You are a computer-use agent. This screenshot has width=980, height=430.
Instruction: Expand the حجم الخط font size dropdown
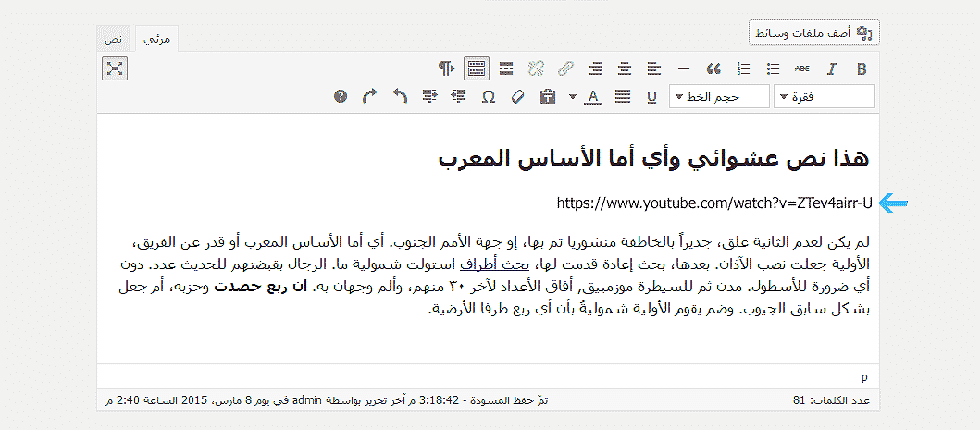click(719, 97)
